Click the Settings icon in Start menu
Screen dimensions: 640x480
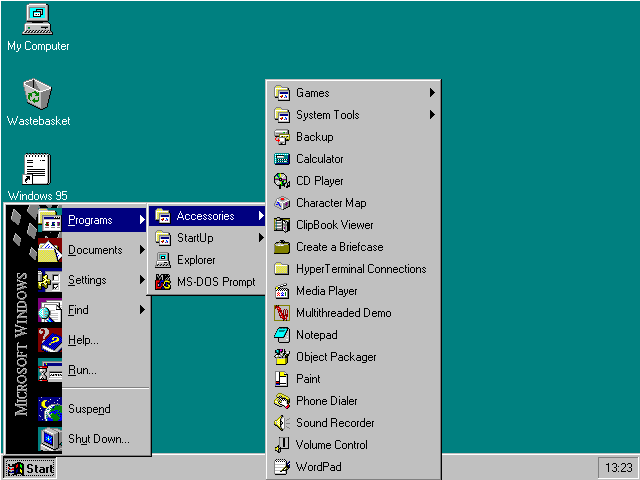coord(50,280)
